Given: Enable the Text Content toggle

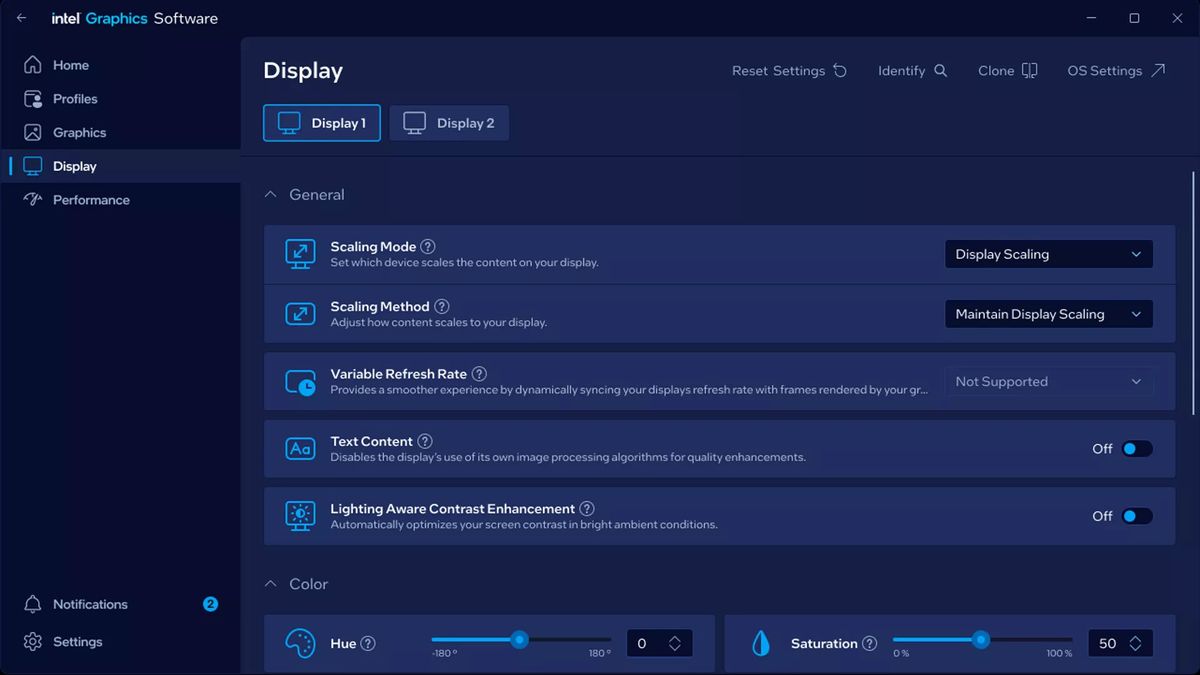Looking at the screenshot, I should point(1137,449).
